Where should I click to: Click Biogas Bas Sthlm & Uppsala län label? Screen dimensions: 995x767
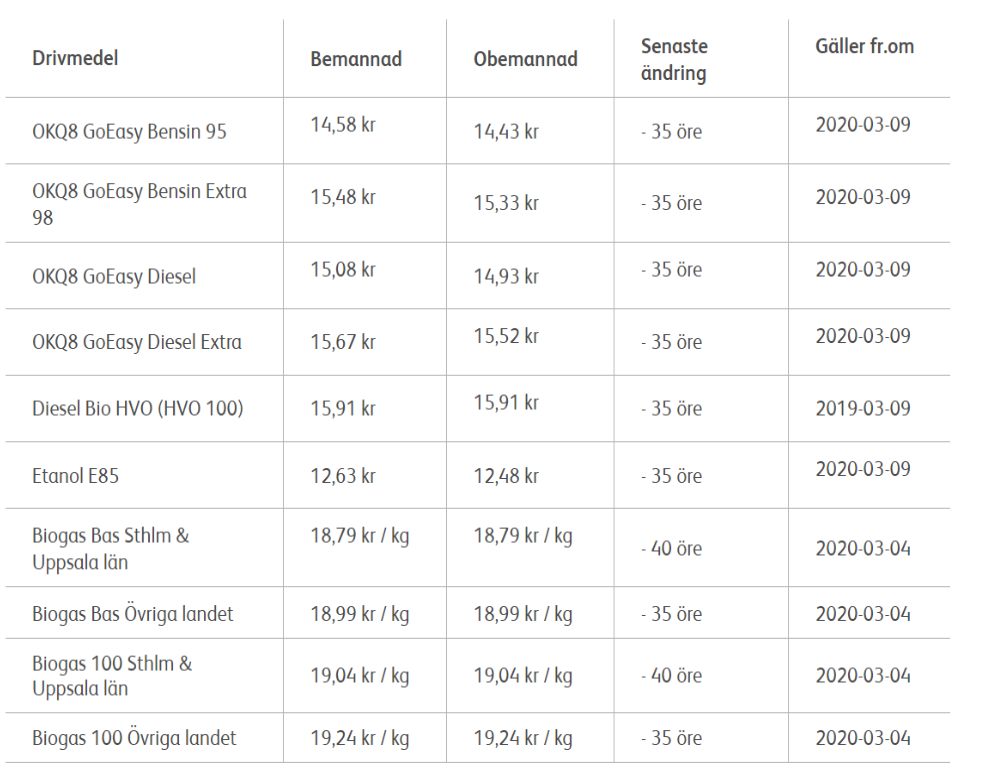click(110, 548)
